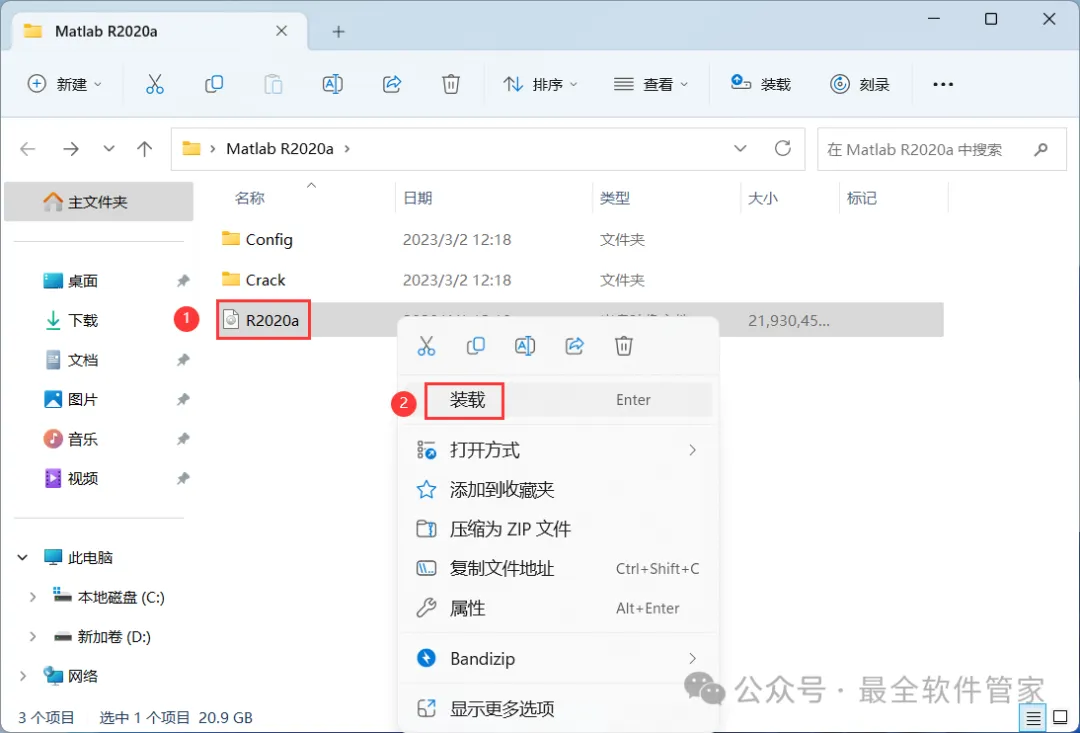Click the search box for Matlab R2020a
This screenshot has width=1080, height=733.
[943, 149]
